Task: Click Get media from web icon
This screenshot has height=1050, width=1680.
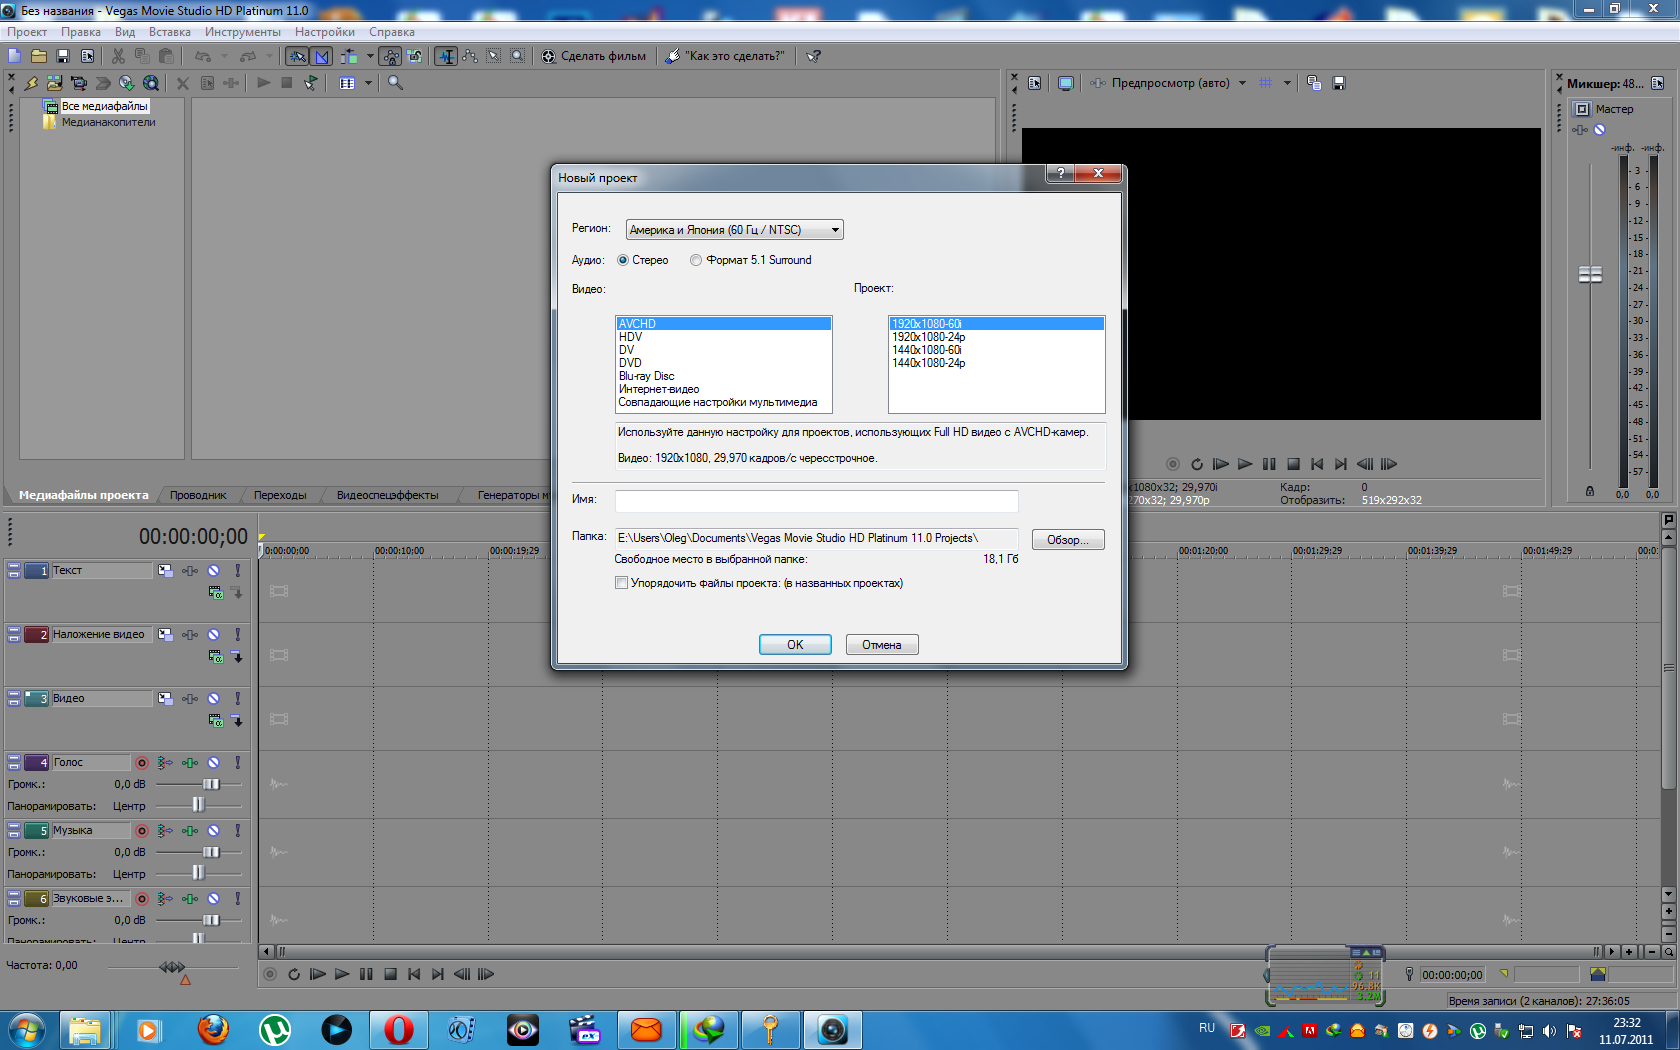Action: click(151, 83)
